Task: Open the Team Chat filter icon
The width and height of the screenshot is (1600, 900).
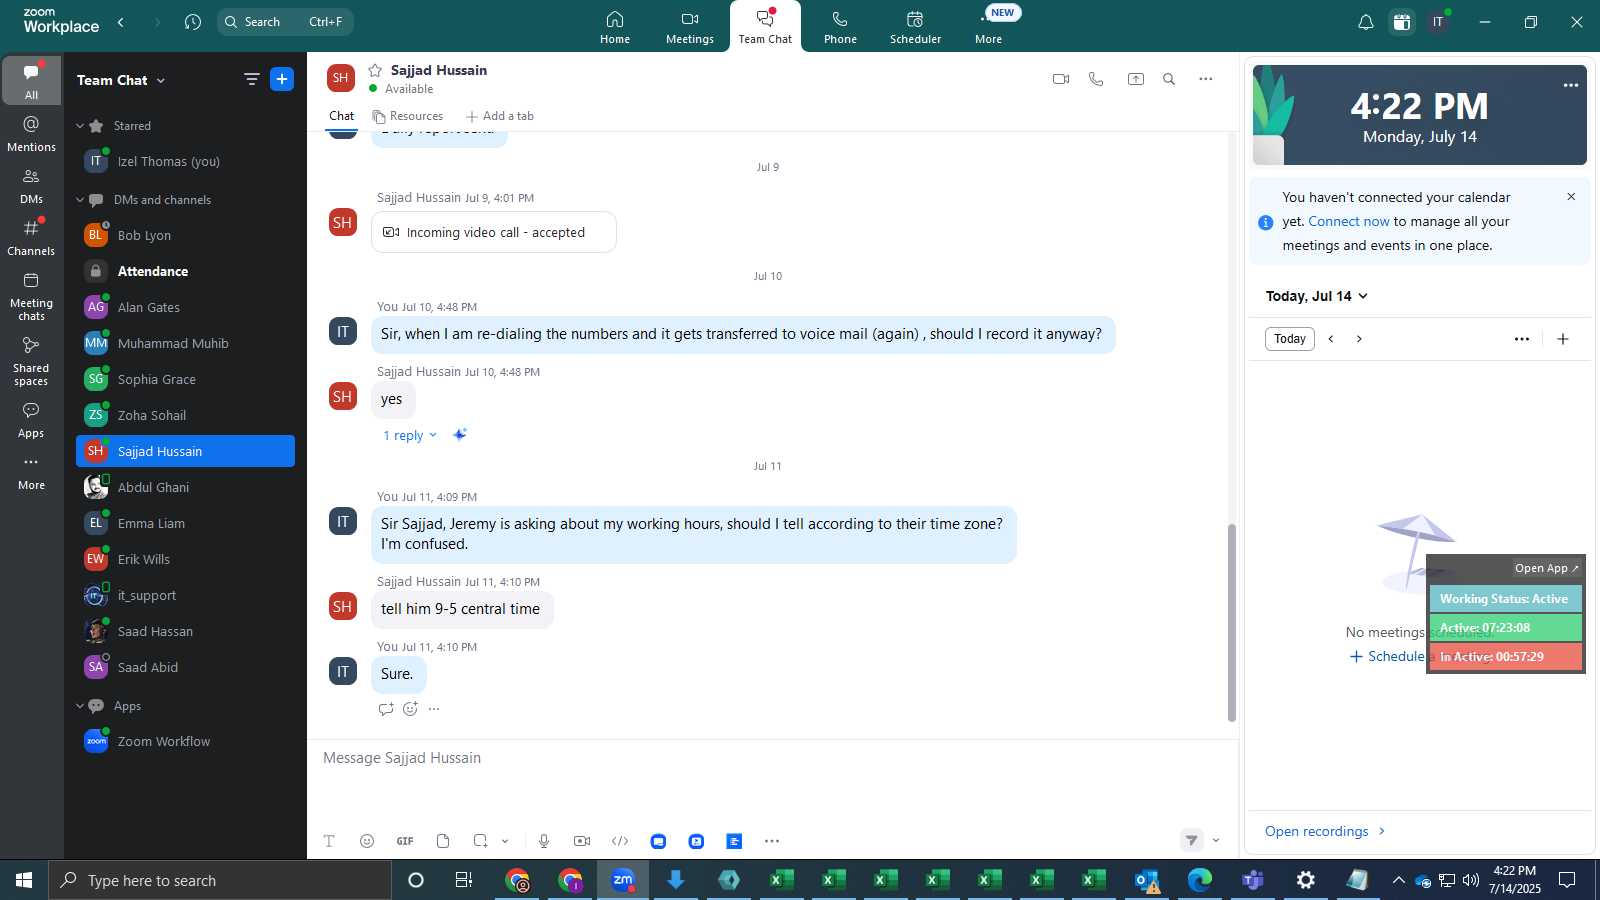Action: pyautogui.click(x=252, y=79)
